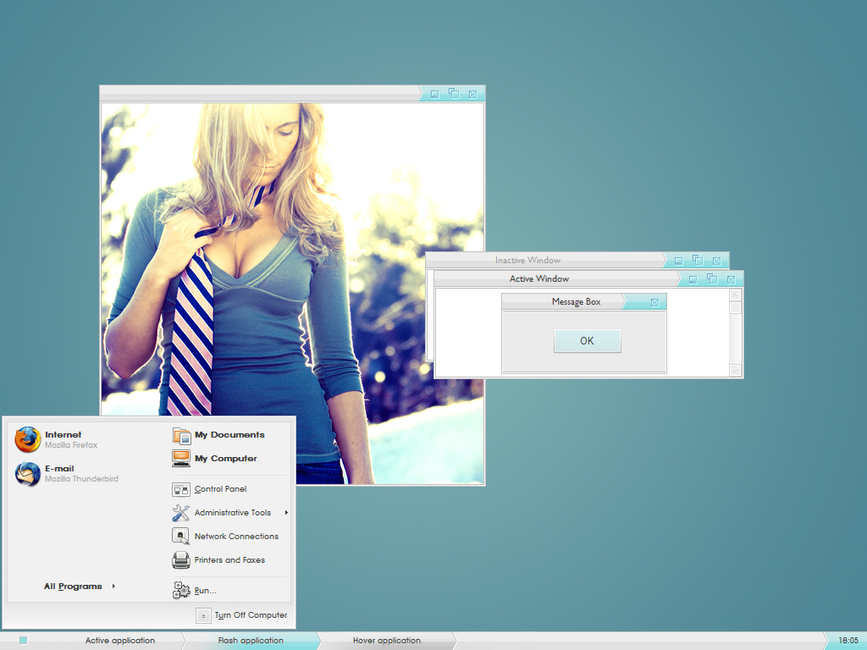
Task: Expand the Administrative Tools submenu arrow
Action: click(286, 513)
